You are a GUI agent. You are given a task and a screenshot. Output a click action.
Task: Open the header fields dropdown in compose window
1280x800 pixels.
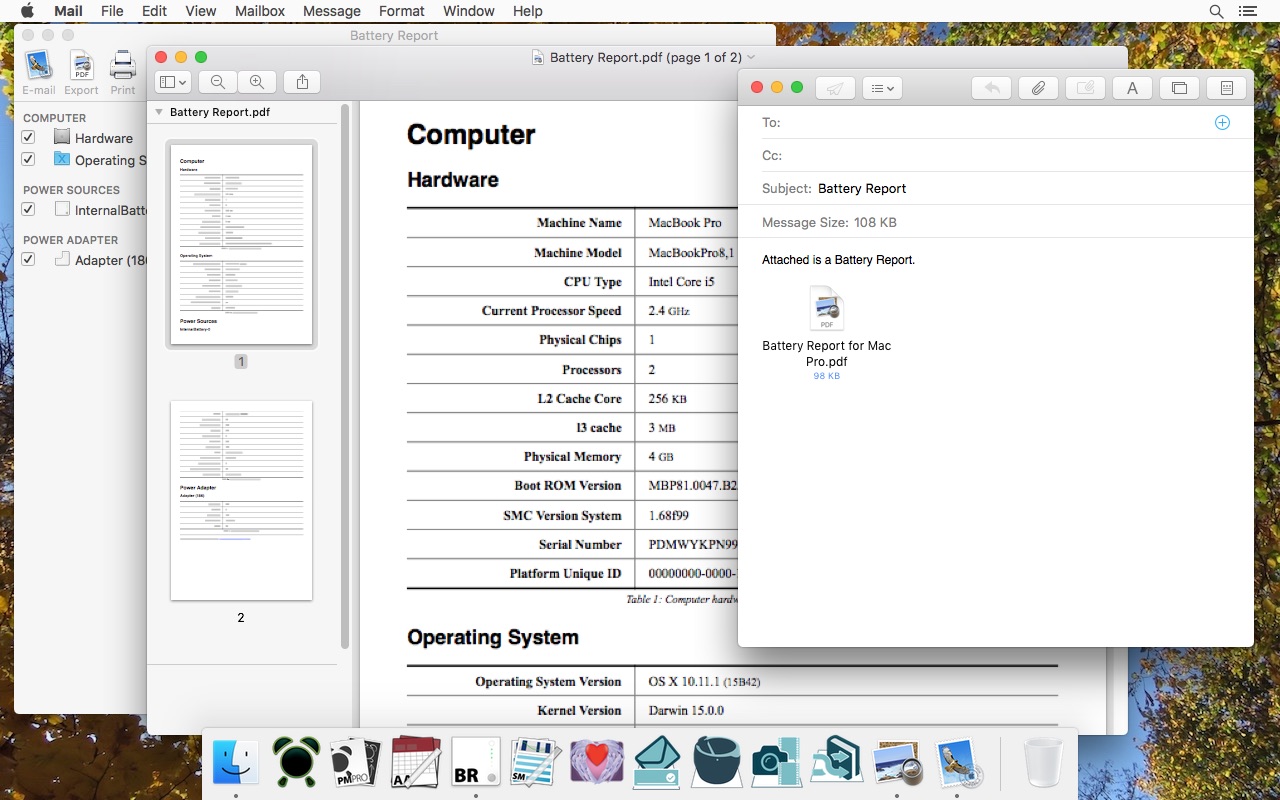click(882, 88)
